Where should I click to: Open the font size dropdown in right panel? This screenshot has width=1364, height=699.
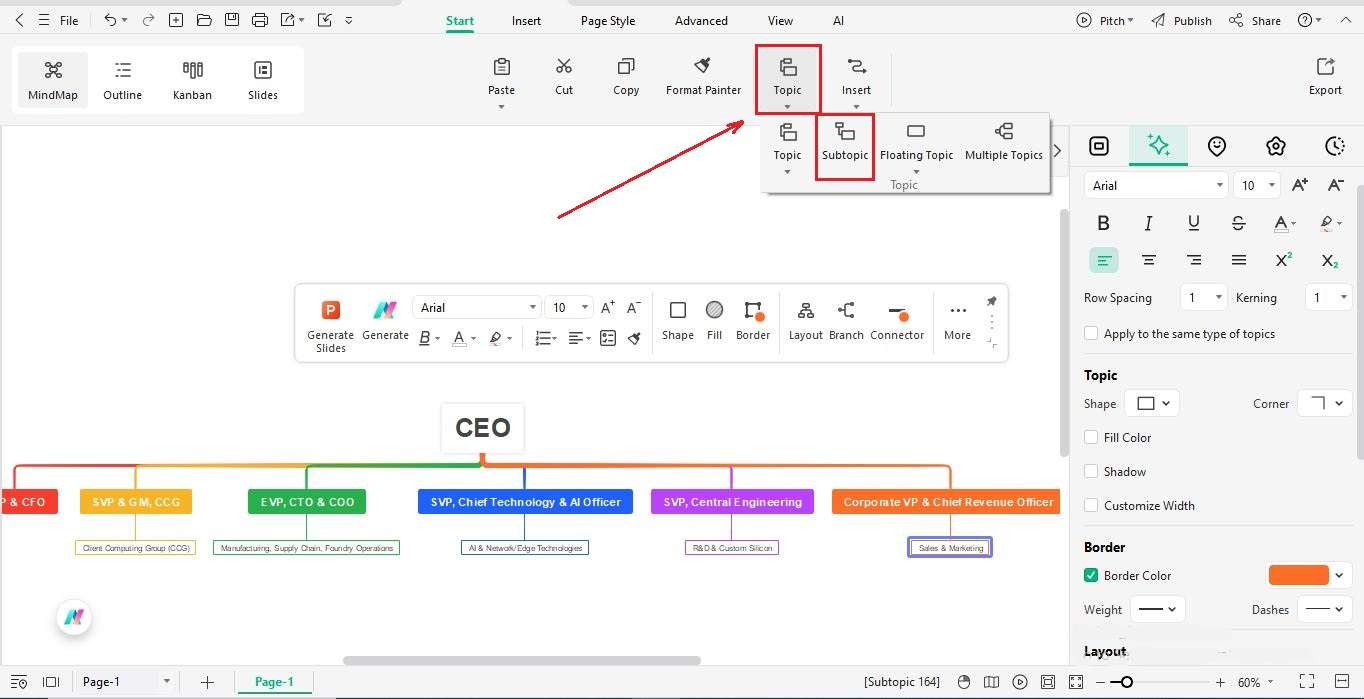1257,185
